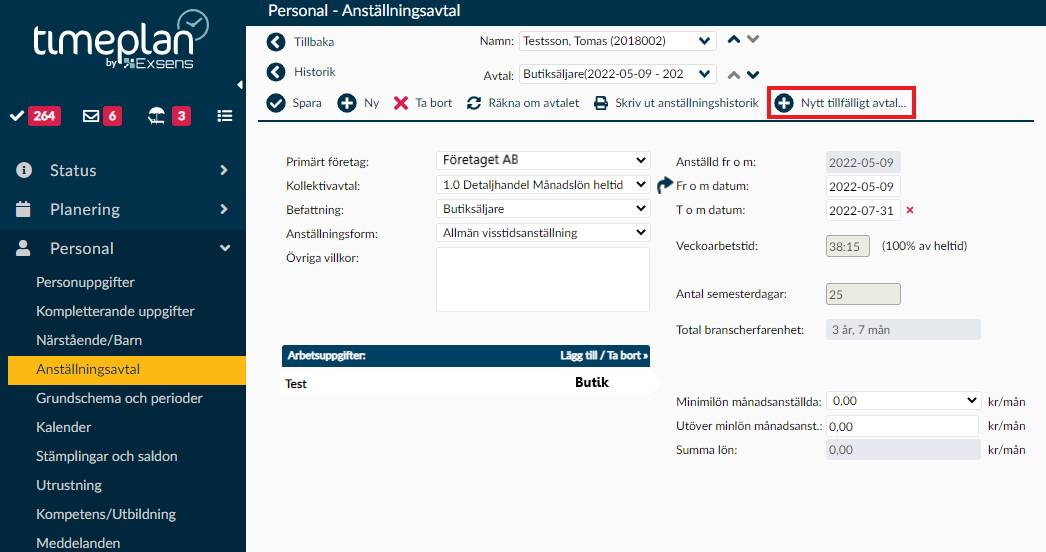Open the Avtal dropdown
Viewport: 1046px width, 552px height.
pos(618,74)
